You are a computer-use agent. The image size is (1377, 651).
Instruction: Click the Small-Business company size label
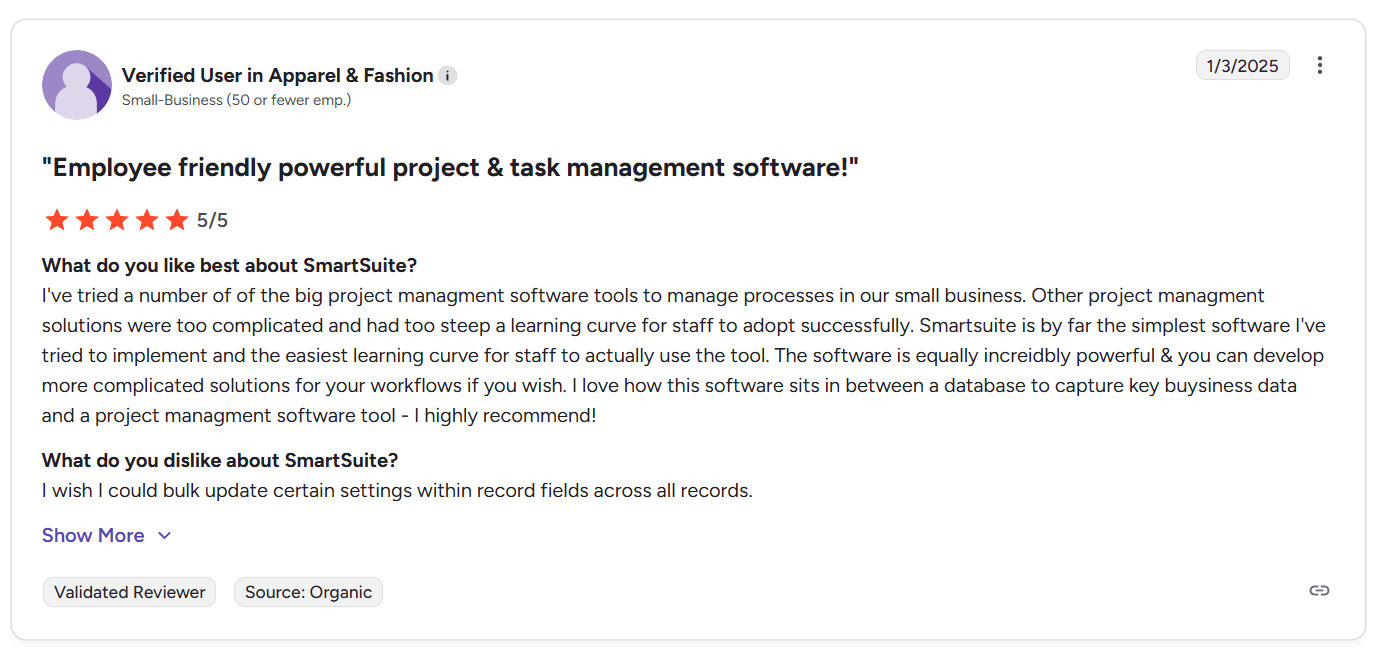click(236, 100)
